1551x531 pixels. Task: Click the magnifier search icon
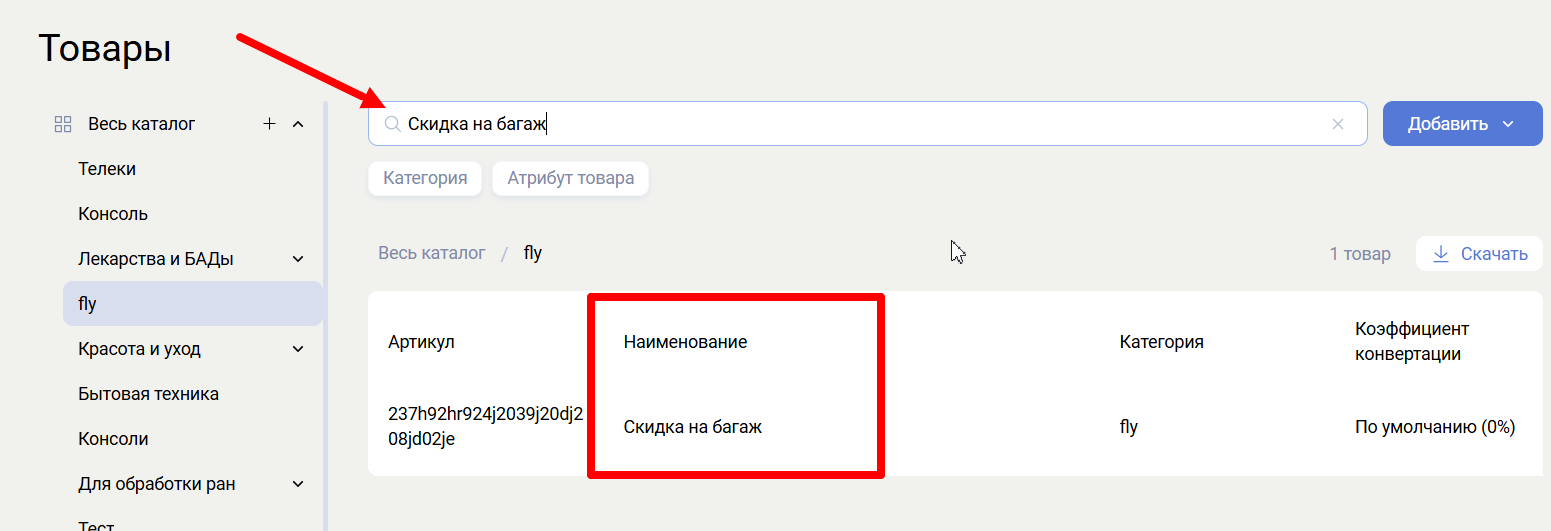tap(392, 124)
